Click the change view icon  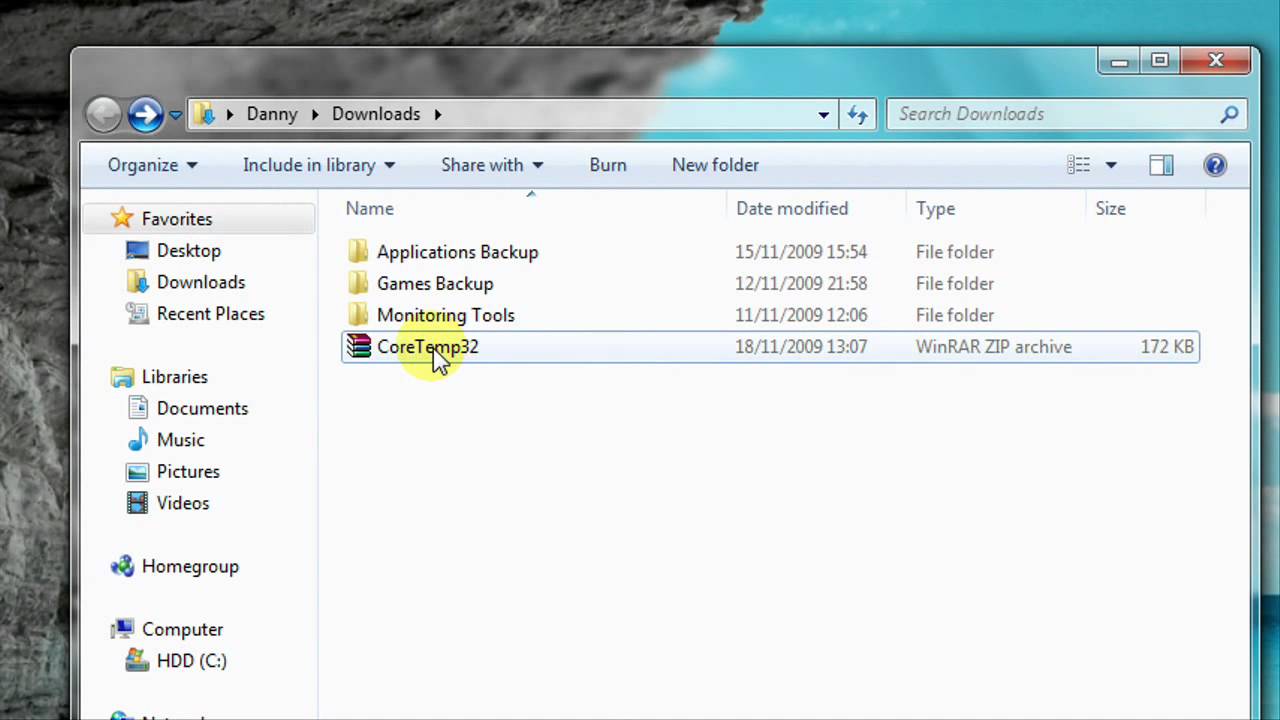pos(1078,165)
